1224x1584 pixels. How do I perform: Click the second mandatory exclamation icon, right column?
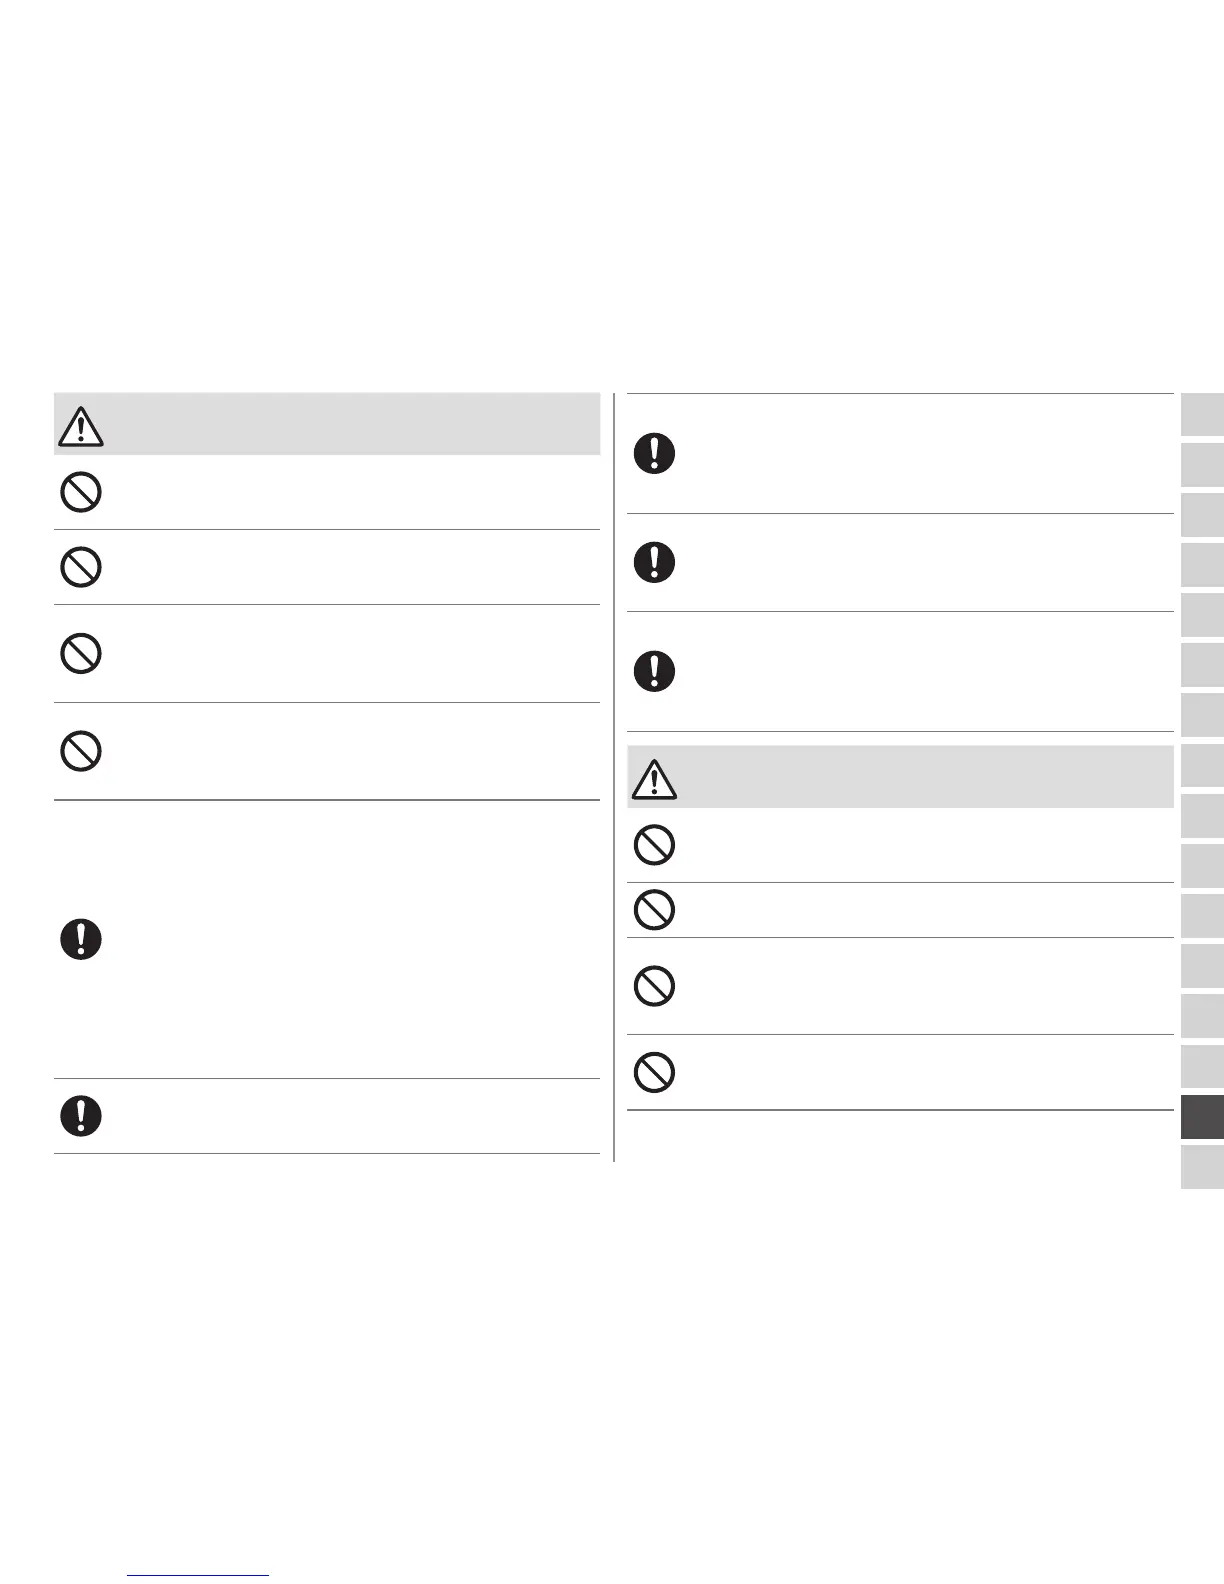654,562
